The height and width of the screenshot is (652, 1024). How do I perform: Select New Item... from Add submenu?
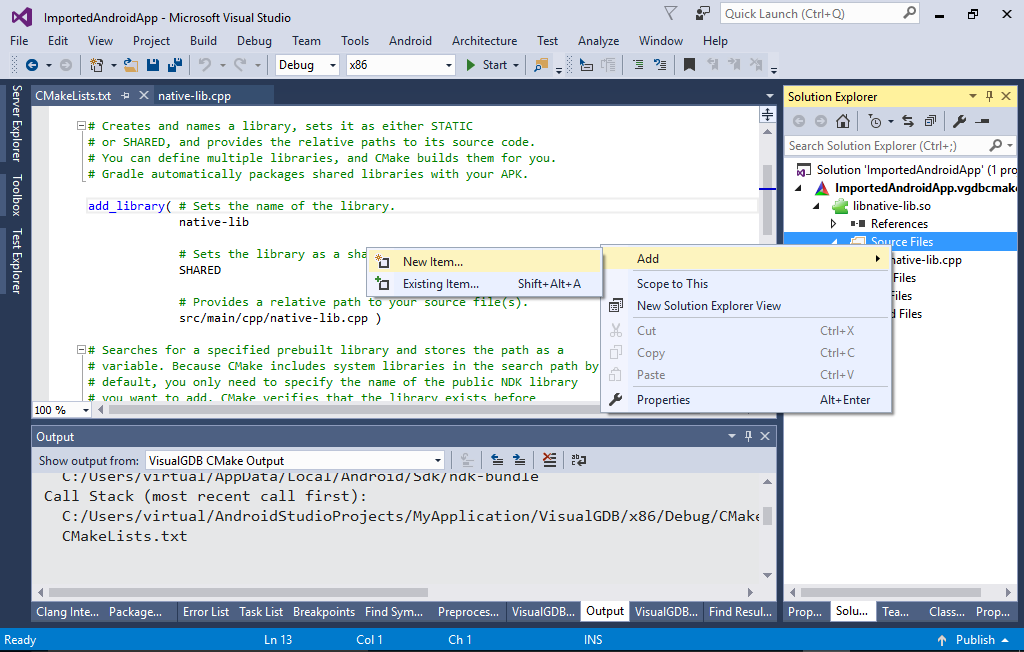(x=484, y=261)
